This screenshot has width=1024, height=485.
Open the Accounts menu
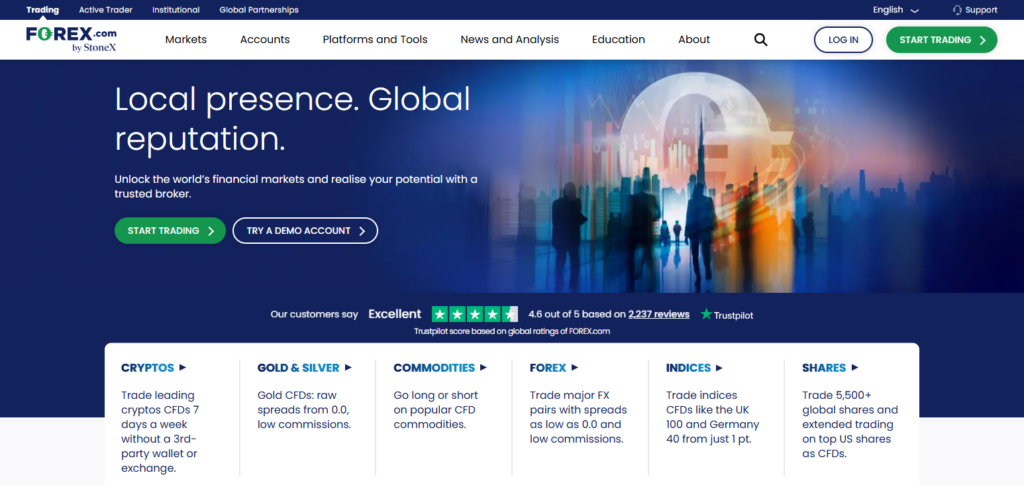click(264, 39)
